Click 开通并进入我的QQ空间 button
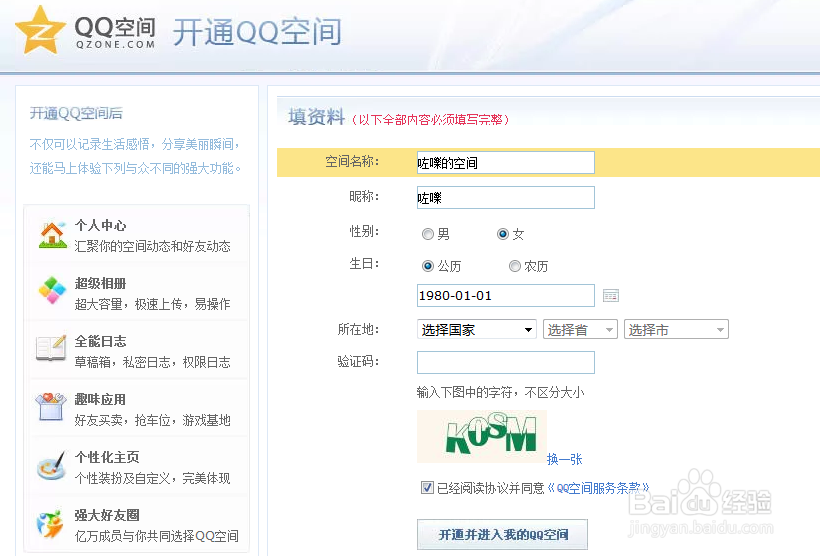Viewport: 820px width, 556px height. pyautogui.click(x=503, y=535)
